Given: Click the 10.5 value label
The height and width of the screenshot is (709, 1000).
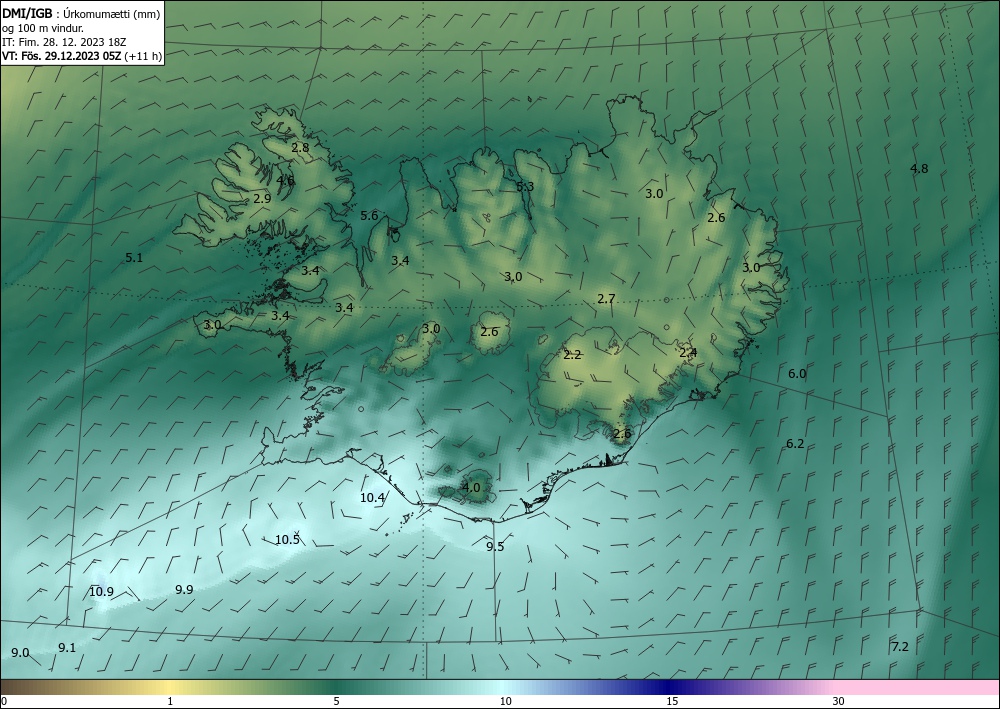Looking at the screenshot, I should (287, 539).
